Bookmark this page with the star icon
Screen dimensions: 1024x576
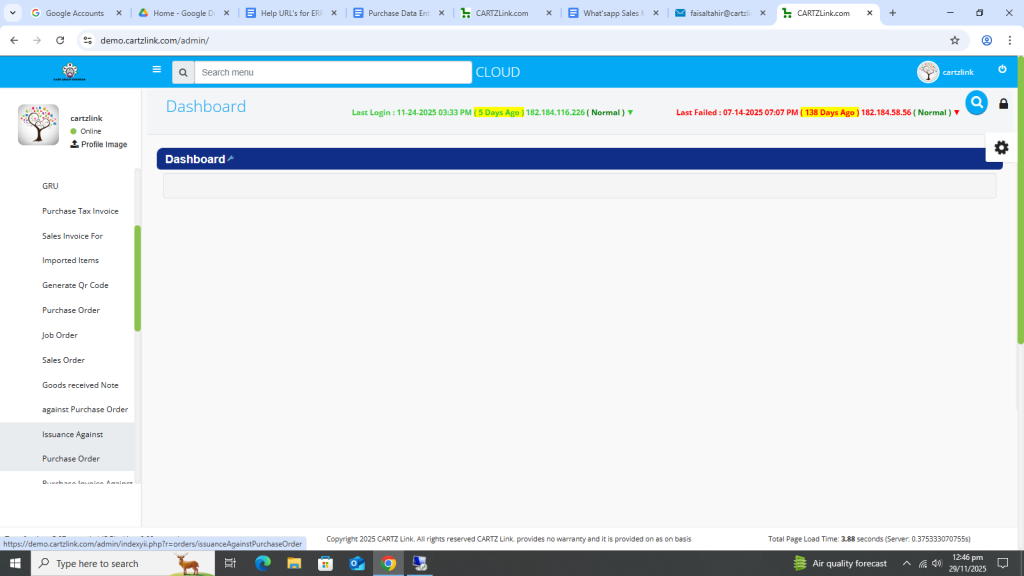click(x=954, y=40)
